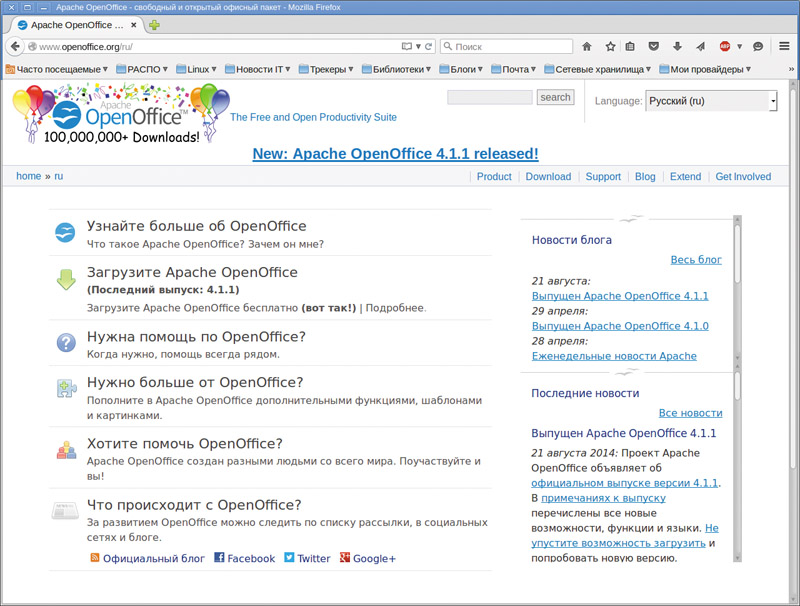800x606 pixels.
Task: Expand the Adblock Plus dropdown arrow
Action: (739, 46)
